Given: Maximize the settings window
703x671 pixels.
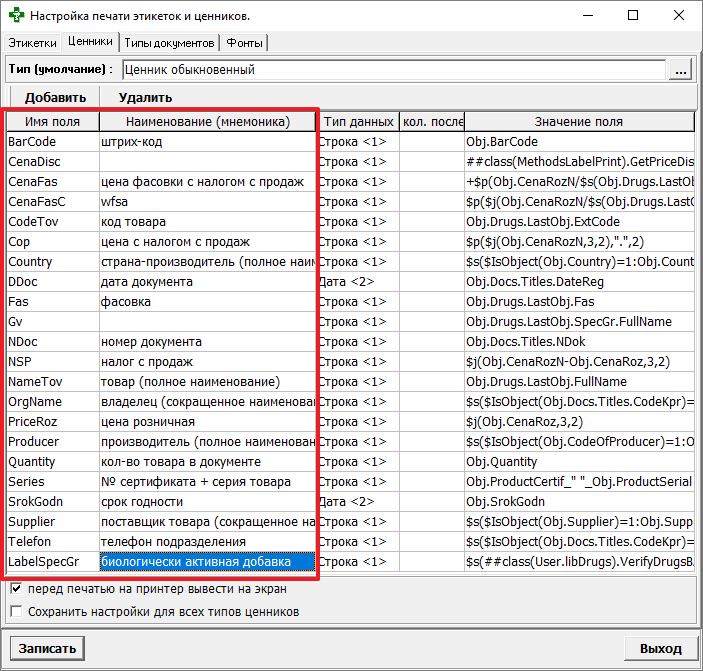Looking at the screenshot, I should point(633,16).
